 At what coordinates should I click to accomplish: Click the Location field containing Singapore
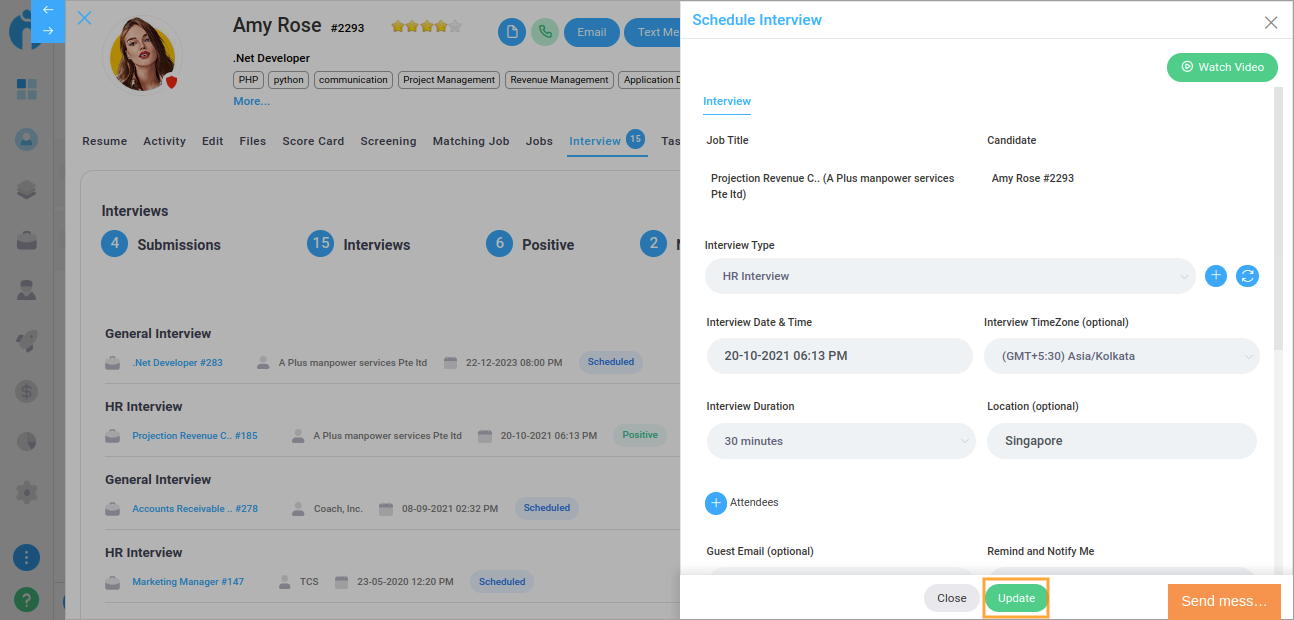(1121, 441)
